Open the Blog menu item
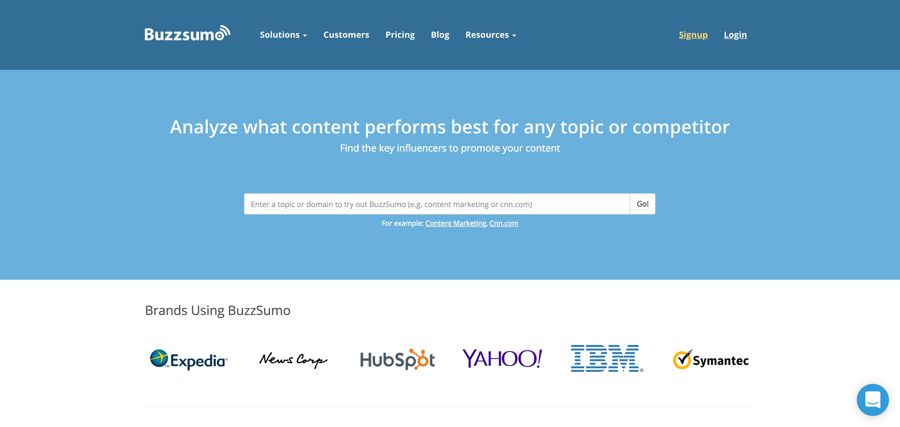Image resolution: width=900 pixels, height=427 pixels. [440, 35]
